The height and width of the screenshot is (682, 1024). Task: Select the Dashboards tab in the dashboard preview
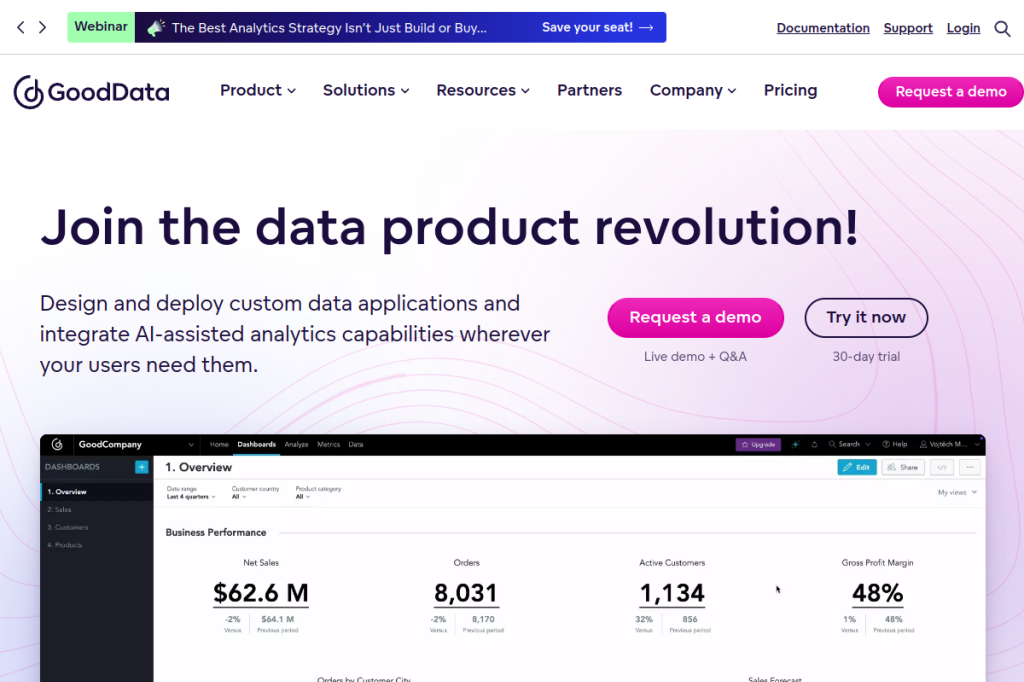pyautogui.click(x=257, y=444)
